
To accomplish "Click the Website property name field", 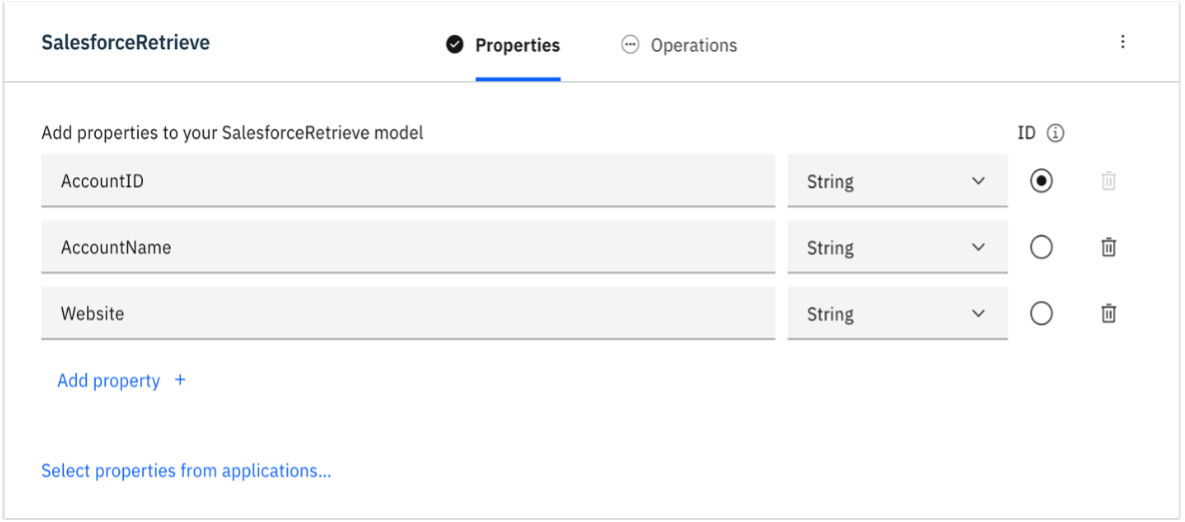I will (407, 313).
